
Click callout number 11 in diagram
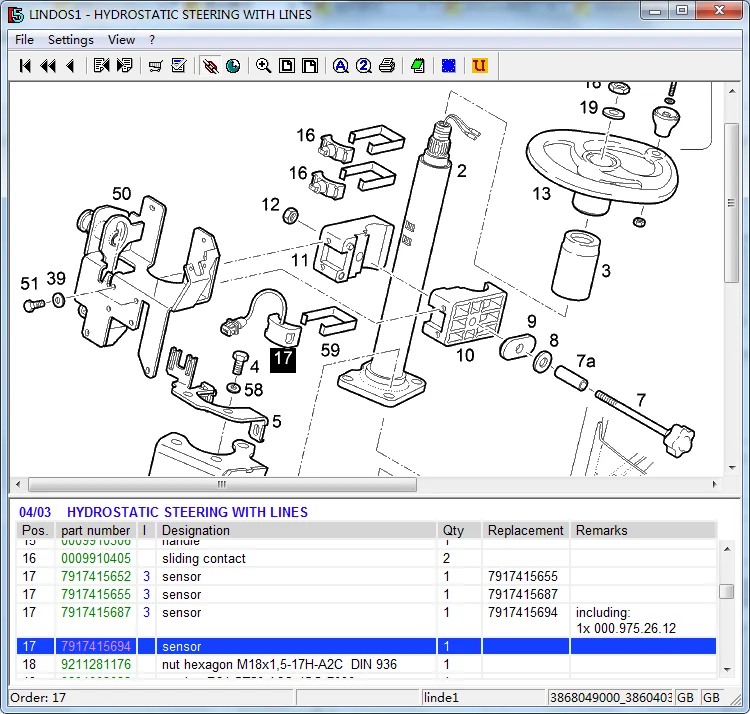pyautogui.click(x=300, y=261)
